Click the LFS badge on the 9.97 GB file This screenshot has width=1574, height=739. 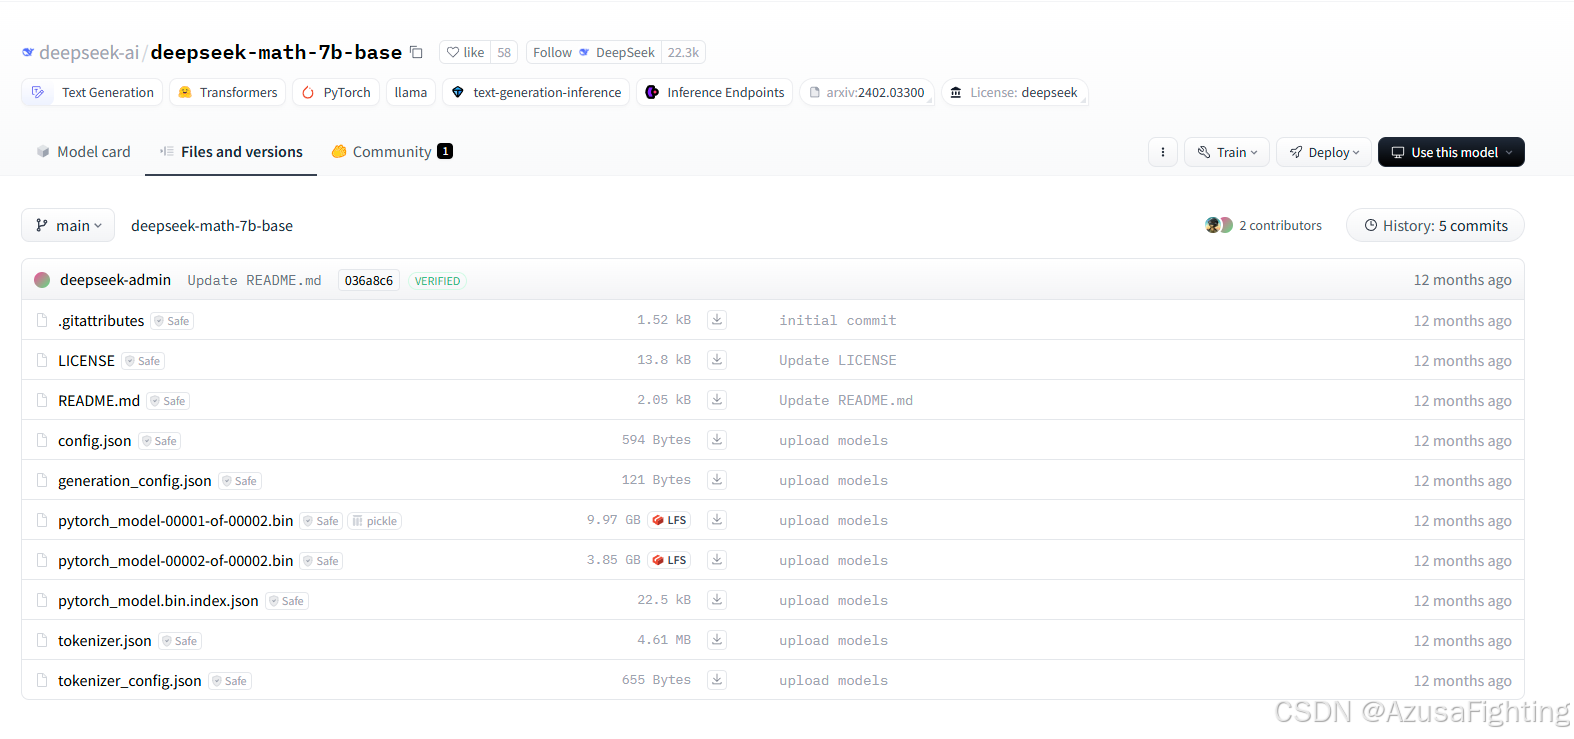click(x=669, y=520)
